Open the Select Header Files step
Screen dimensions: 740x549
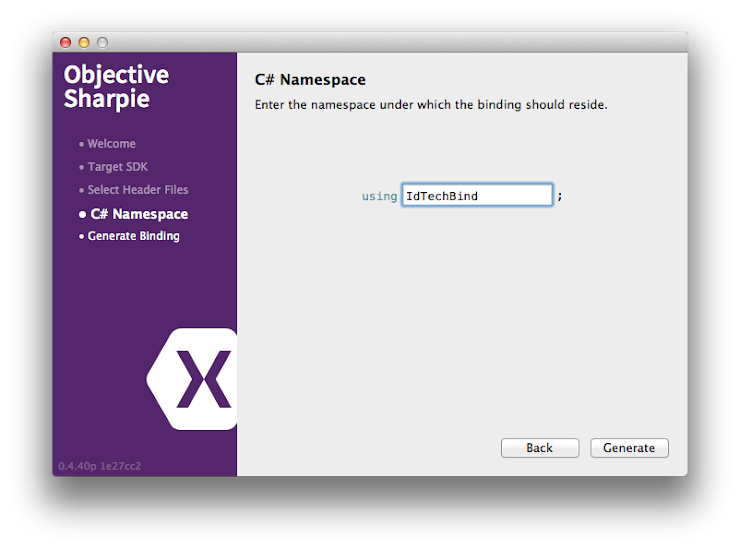(138, 190)
